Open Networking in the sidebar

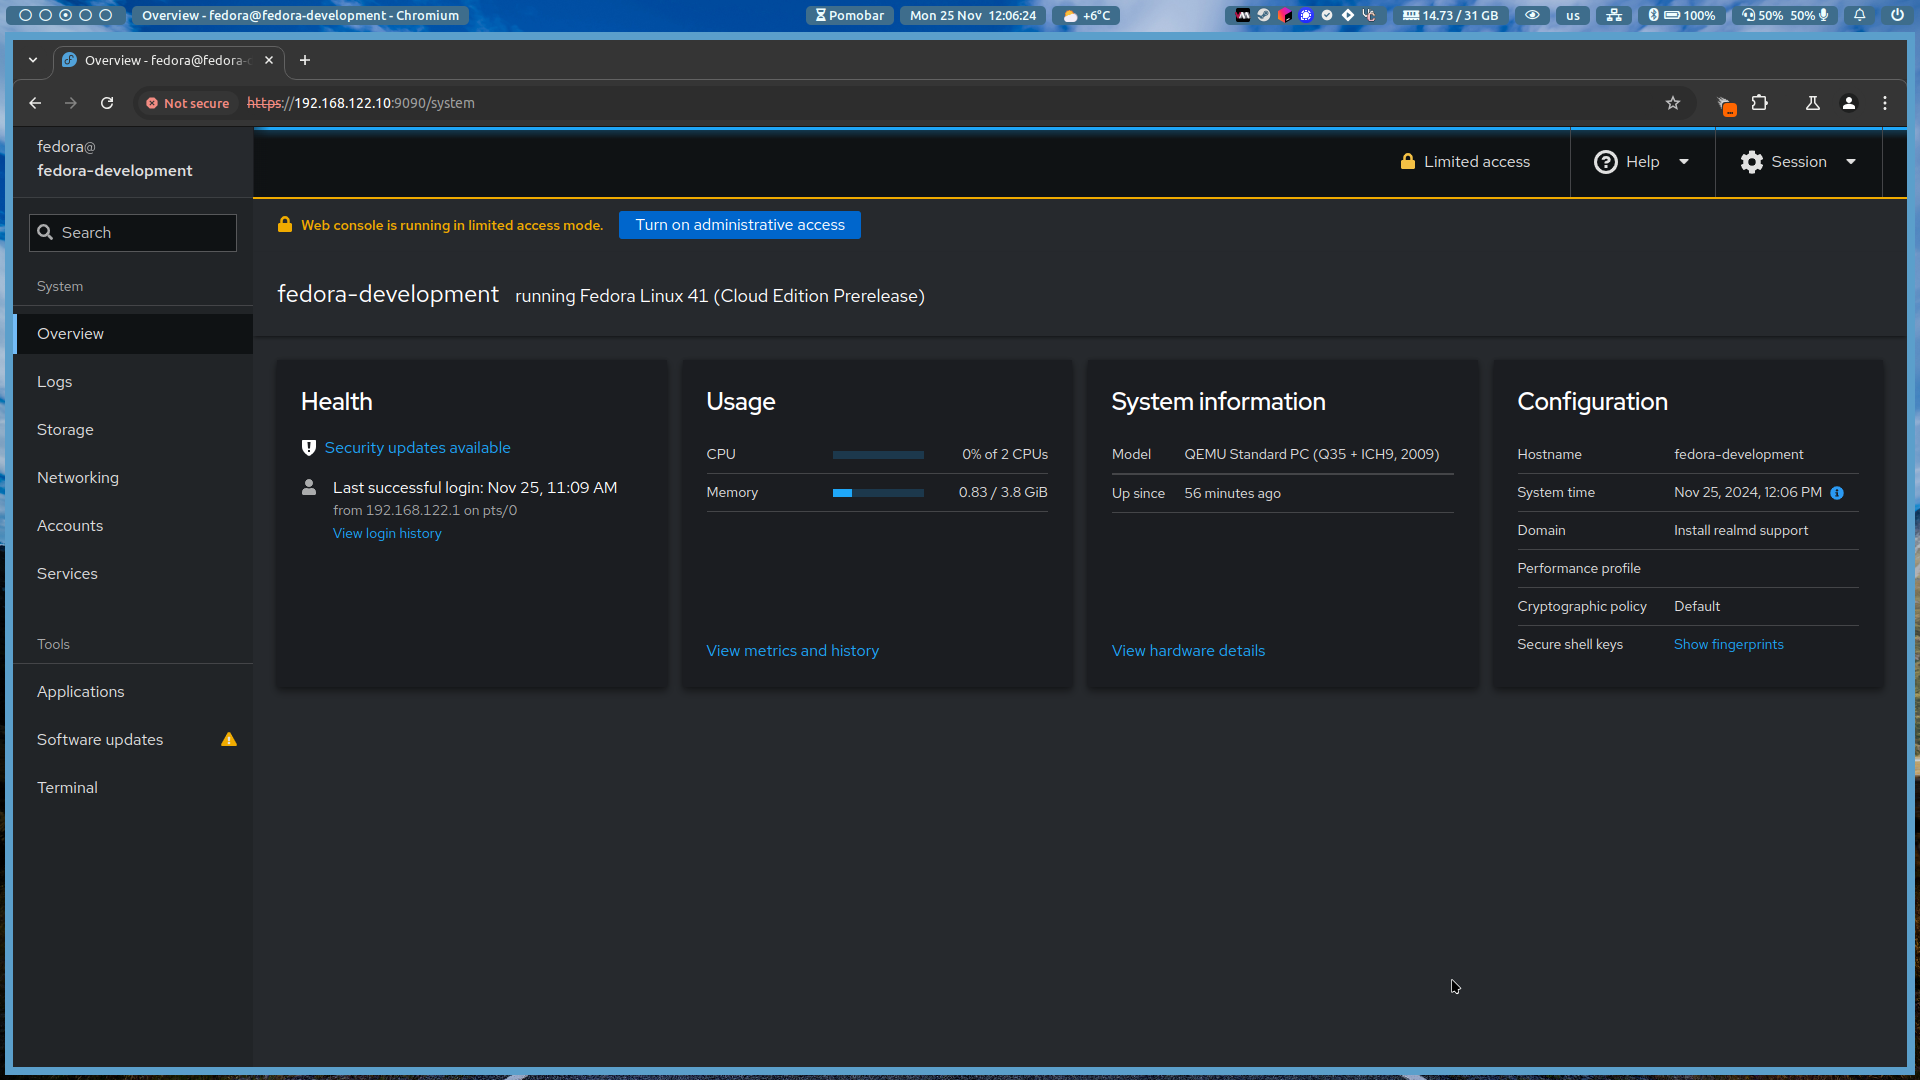tap(133, 478)
